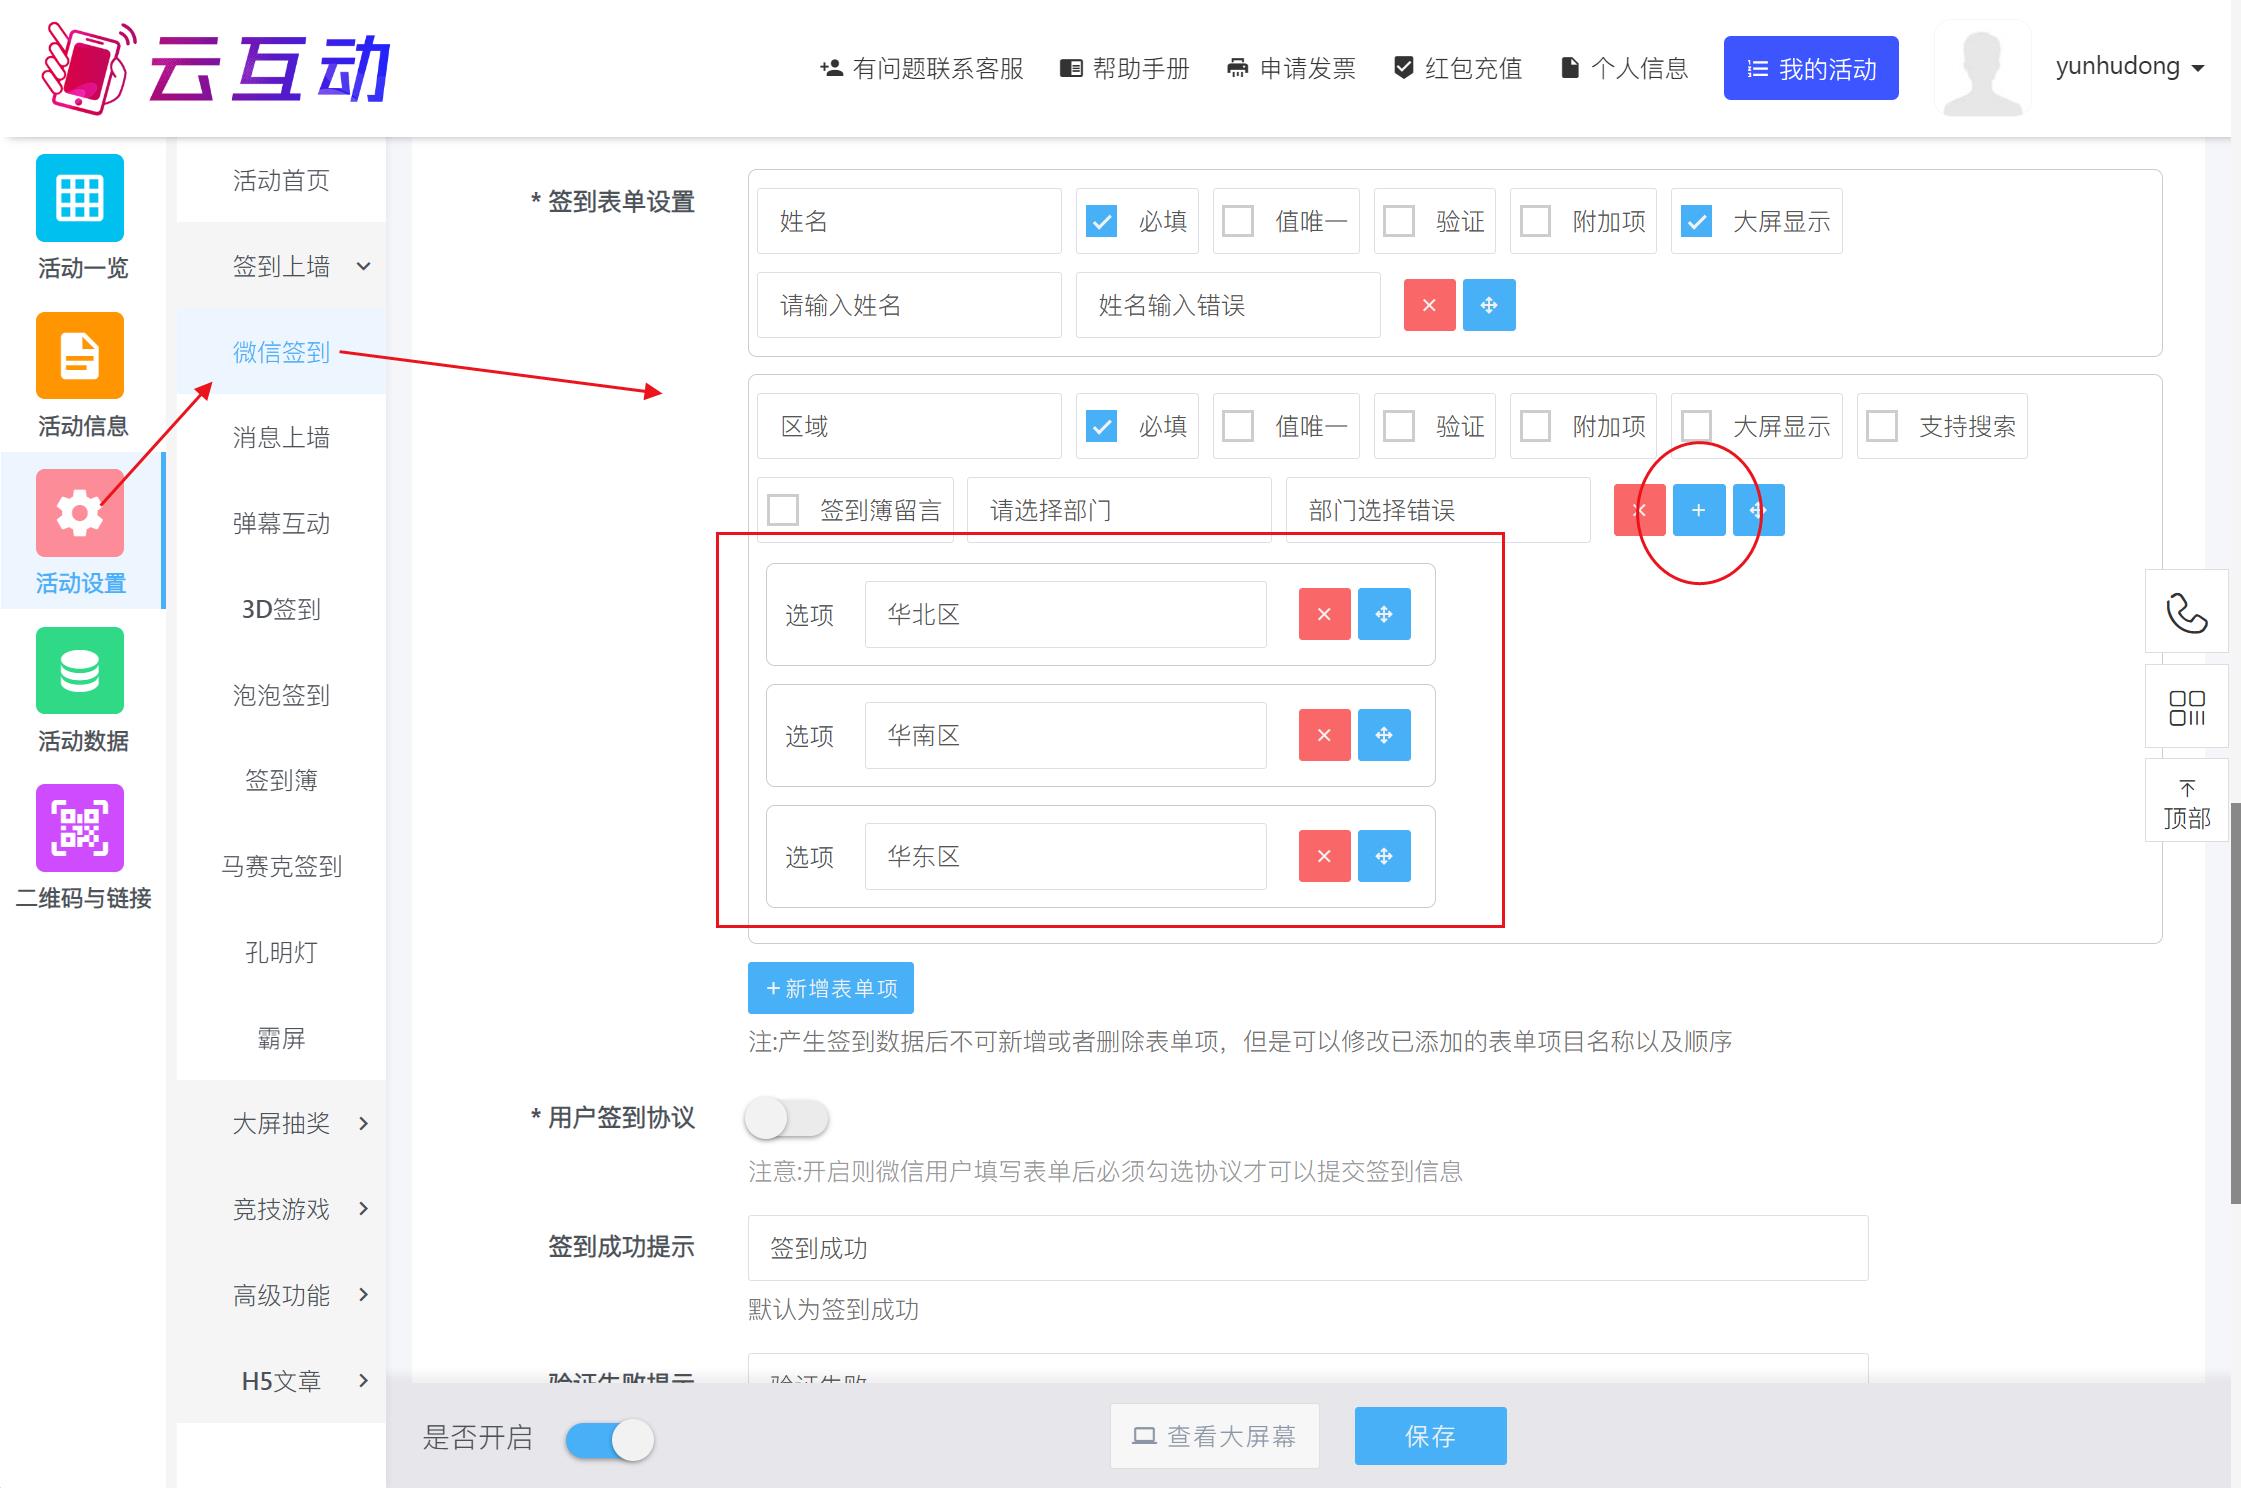The height and width of the screenshot is (1488, 2241).
Task: Delete the 华北区 option
Action: (1324, 614)
